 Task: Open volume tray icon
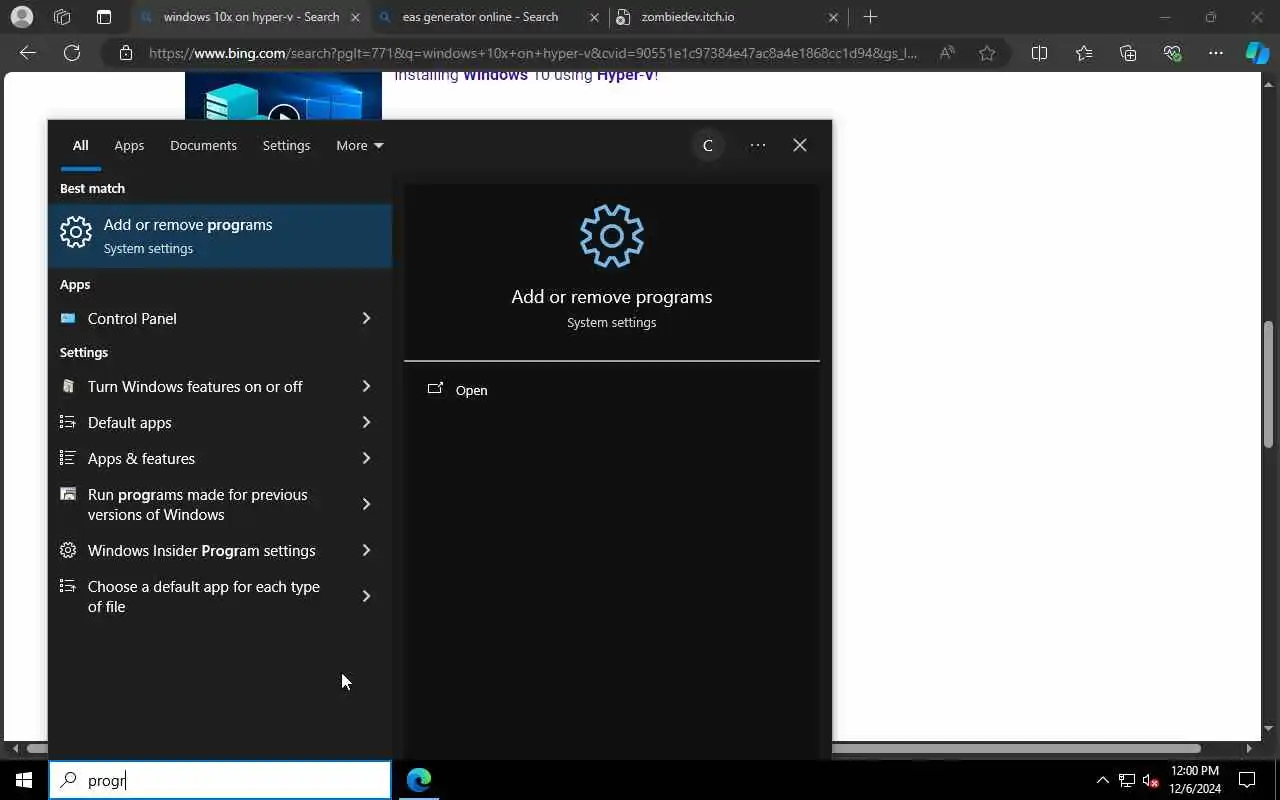[x=1150, y=780]
